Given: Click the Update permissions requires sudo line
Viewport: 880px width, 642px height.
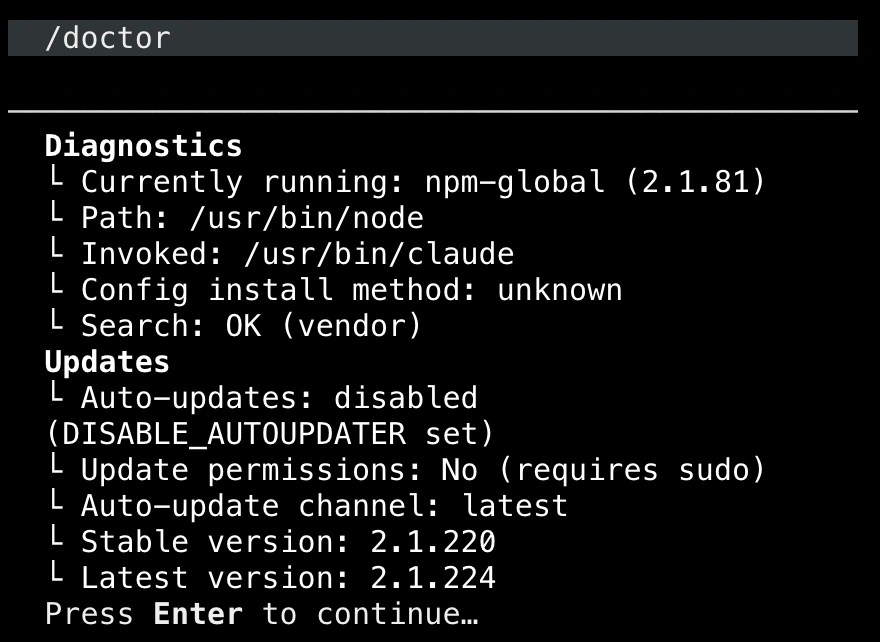Looking at the screenshot, I should coord(406,469).
